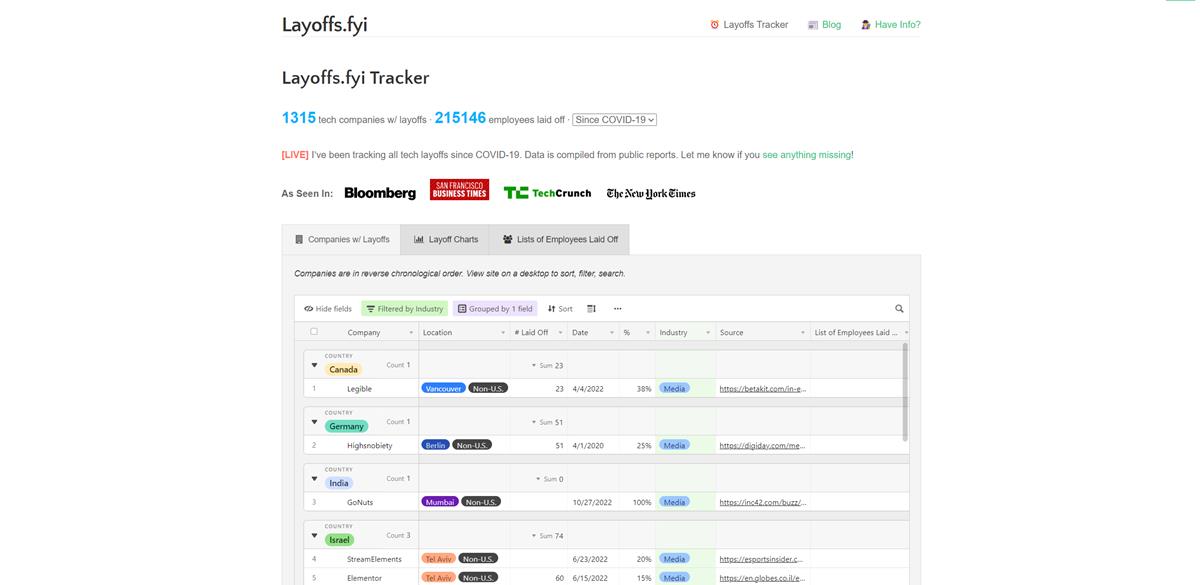Switch to the Companies w/ Layoffs tab
The image size is (1200, 585).
341,240
